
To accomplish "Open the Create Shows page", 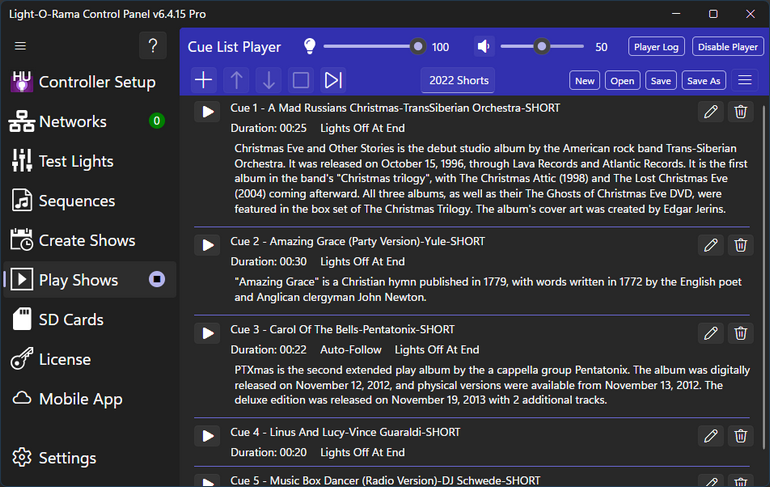I will point(88,241).
